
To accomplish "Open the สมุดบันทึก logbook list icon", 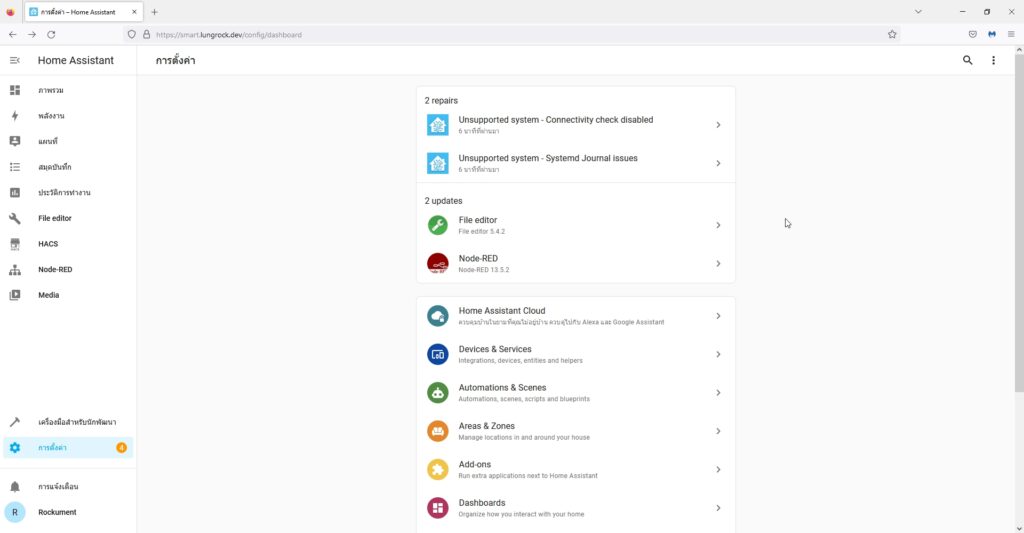I will coord(15,167).
